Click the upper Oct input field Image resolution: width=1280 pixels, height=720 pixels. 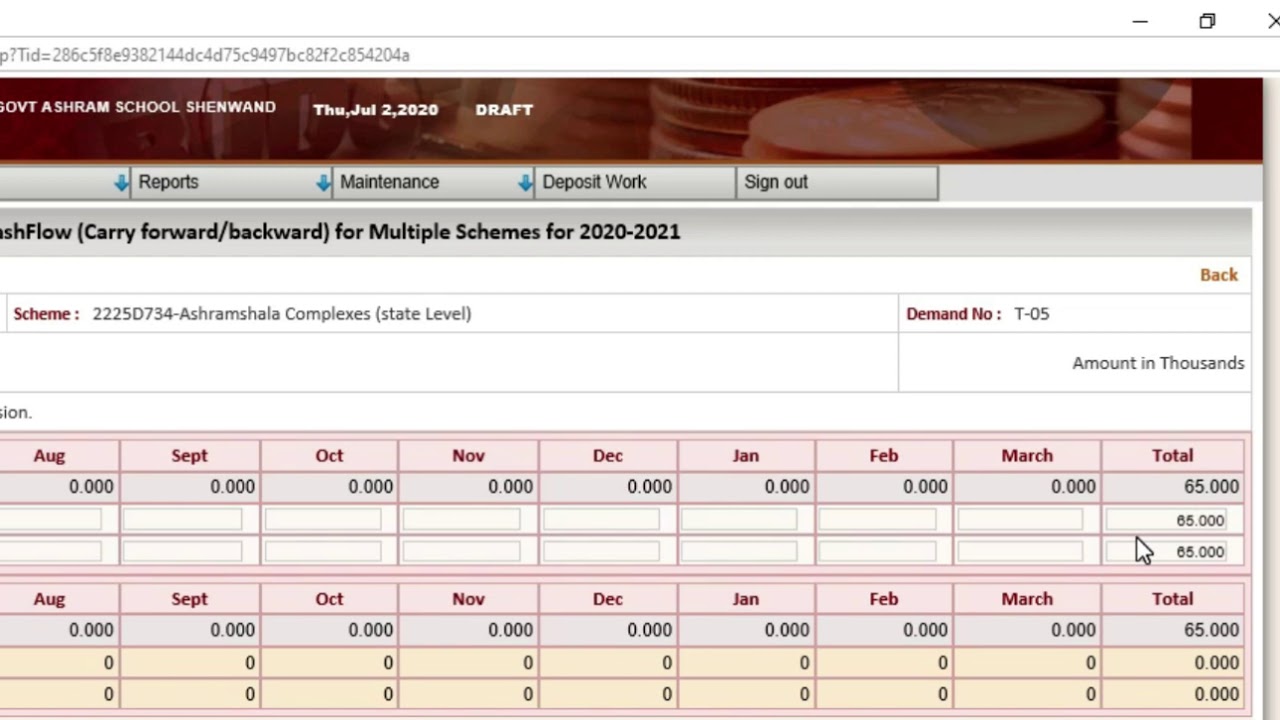pyautogui.click(x=322, y=519)
